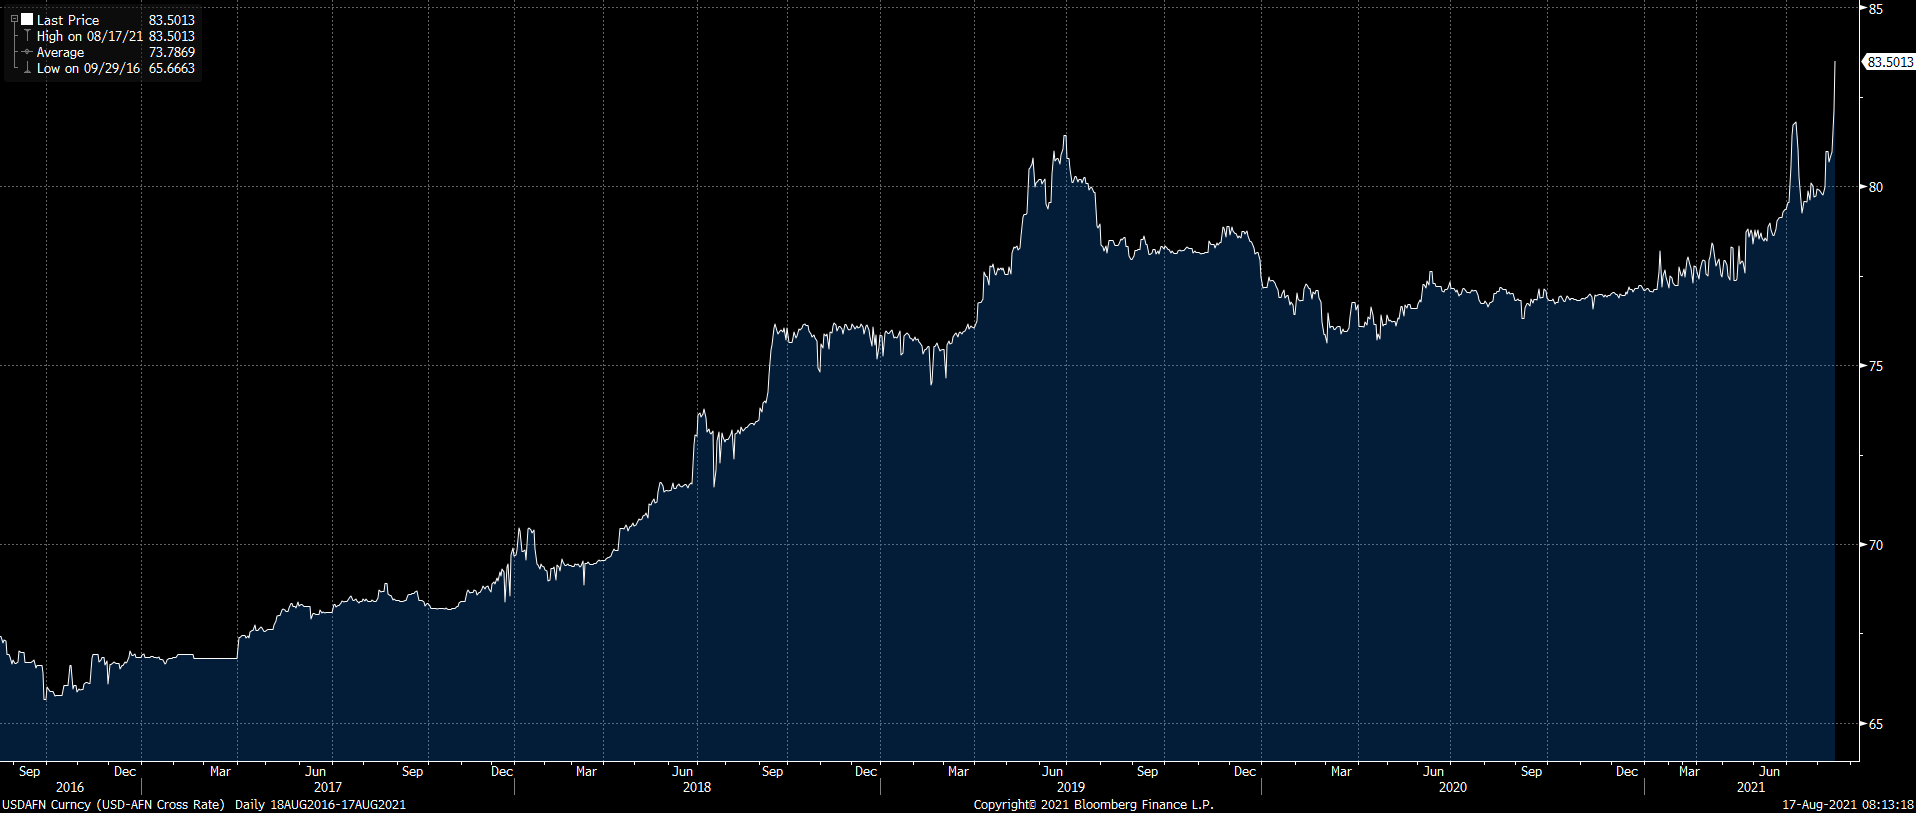The height and width of the screenshot is (813, 1916).
Task: Click the Low value 65.6663
Action: pyautogui.click(x=172, y=68)
